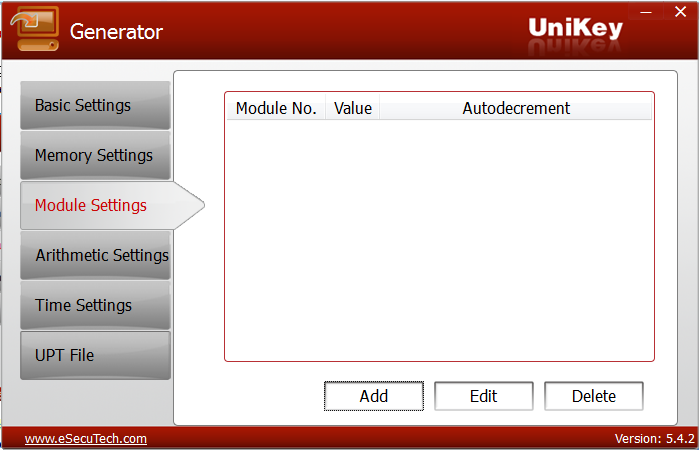The height and width of the screenshot is (450, 699).
Task: Sort by Module No. column header
Action: point(276,108)
